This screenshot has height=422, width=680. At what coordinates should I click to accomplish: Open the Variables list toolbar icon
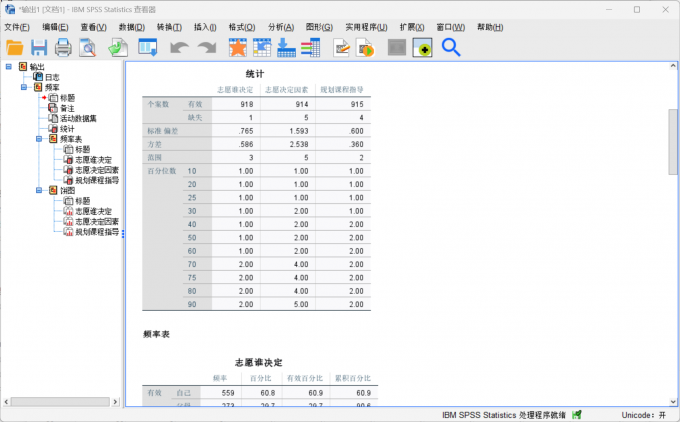pyautogui.click(x=311, y=47)
